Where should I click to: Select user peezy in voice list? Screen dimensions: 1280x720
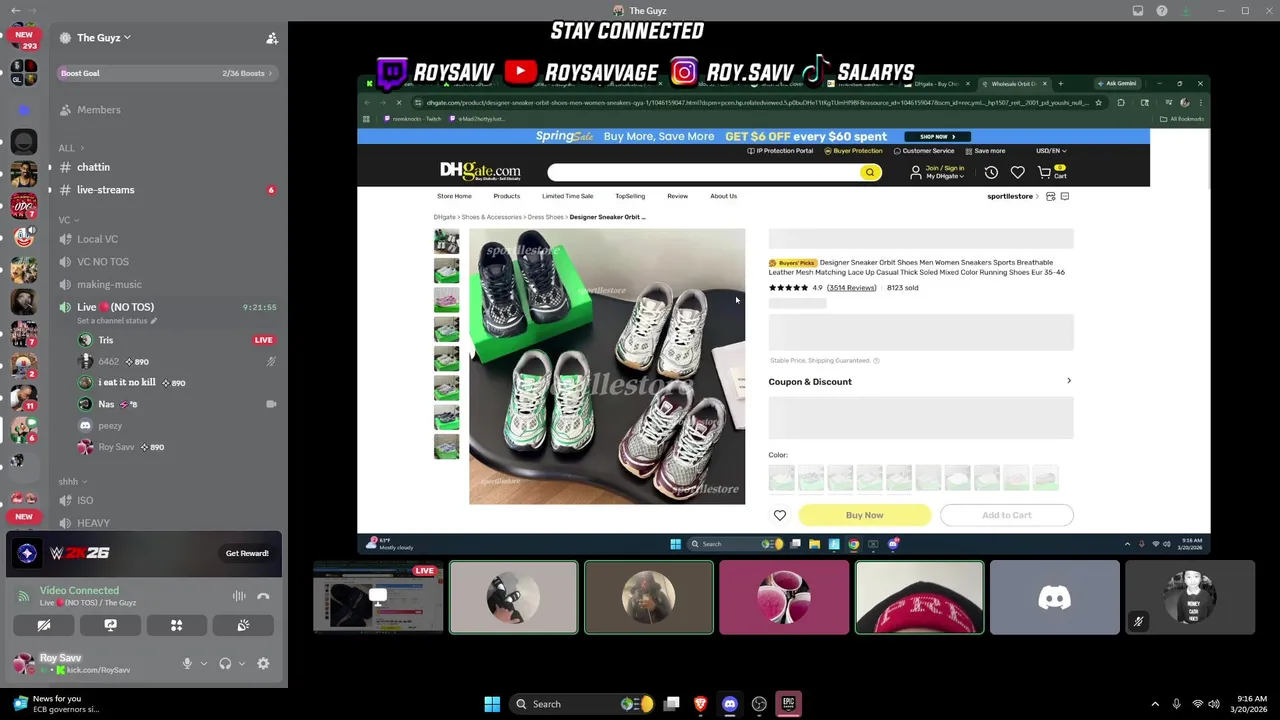(110, 426)
